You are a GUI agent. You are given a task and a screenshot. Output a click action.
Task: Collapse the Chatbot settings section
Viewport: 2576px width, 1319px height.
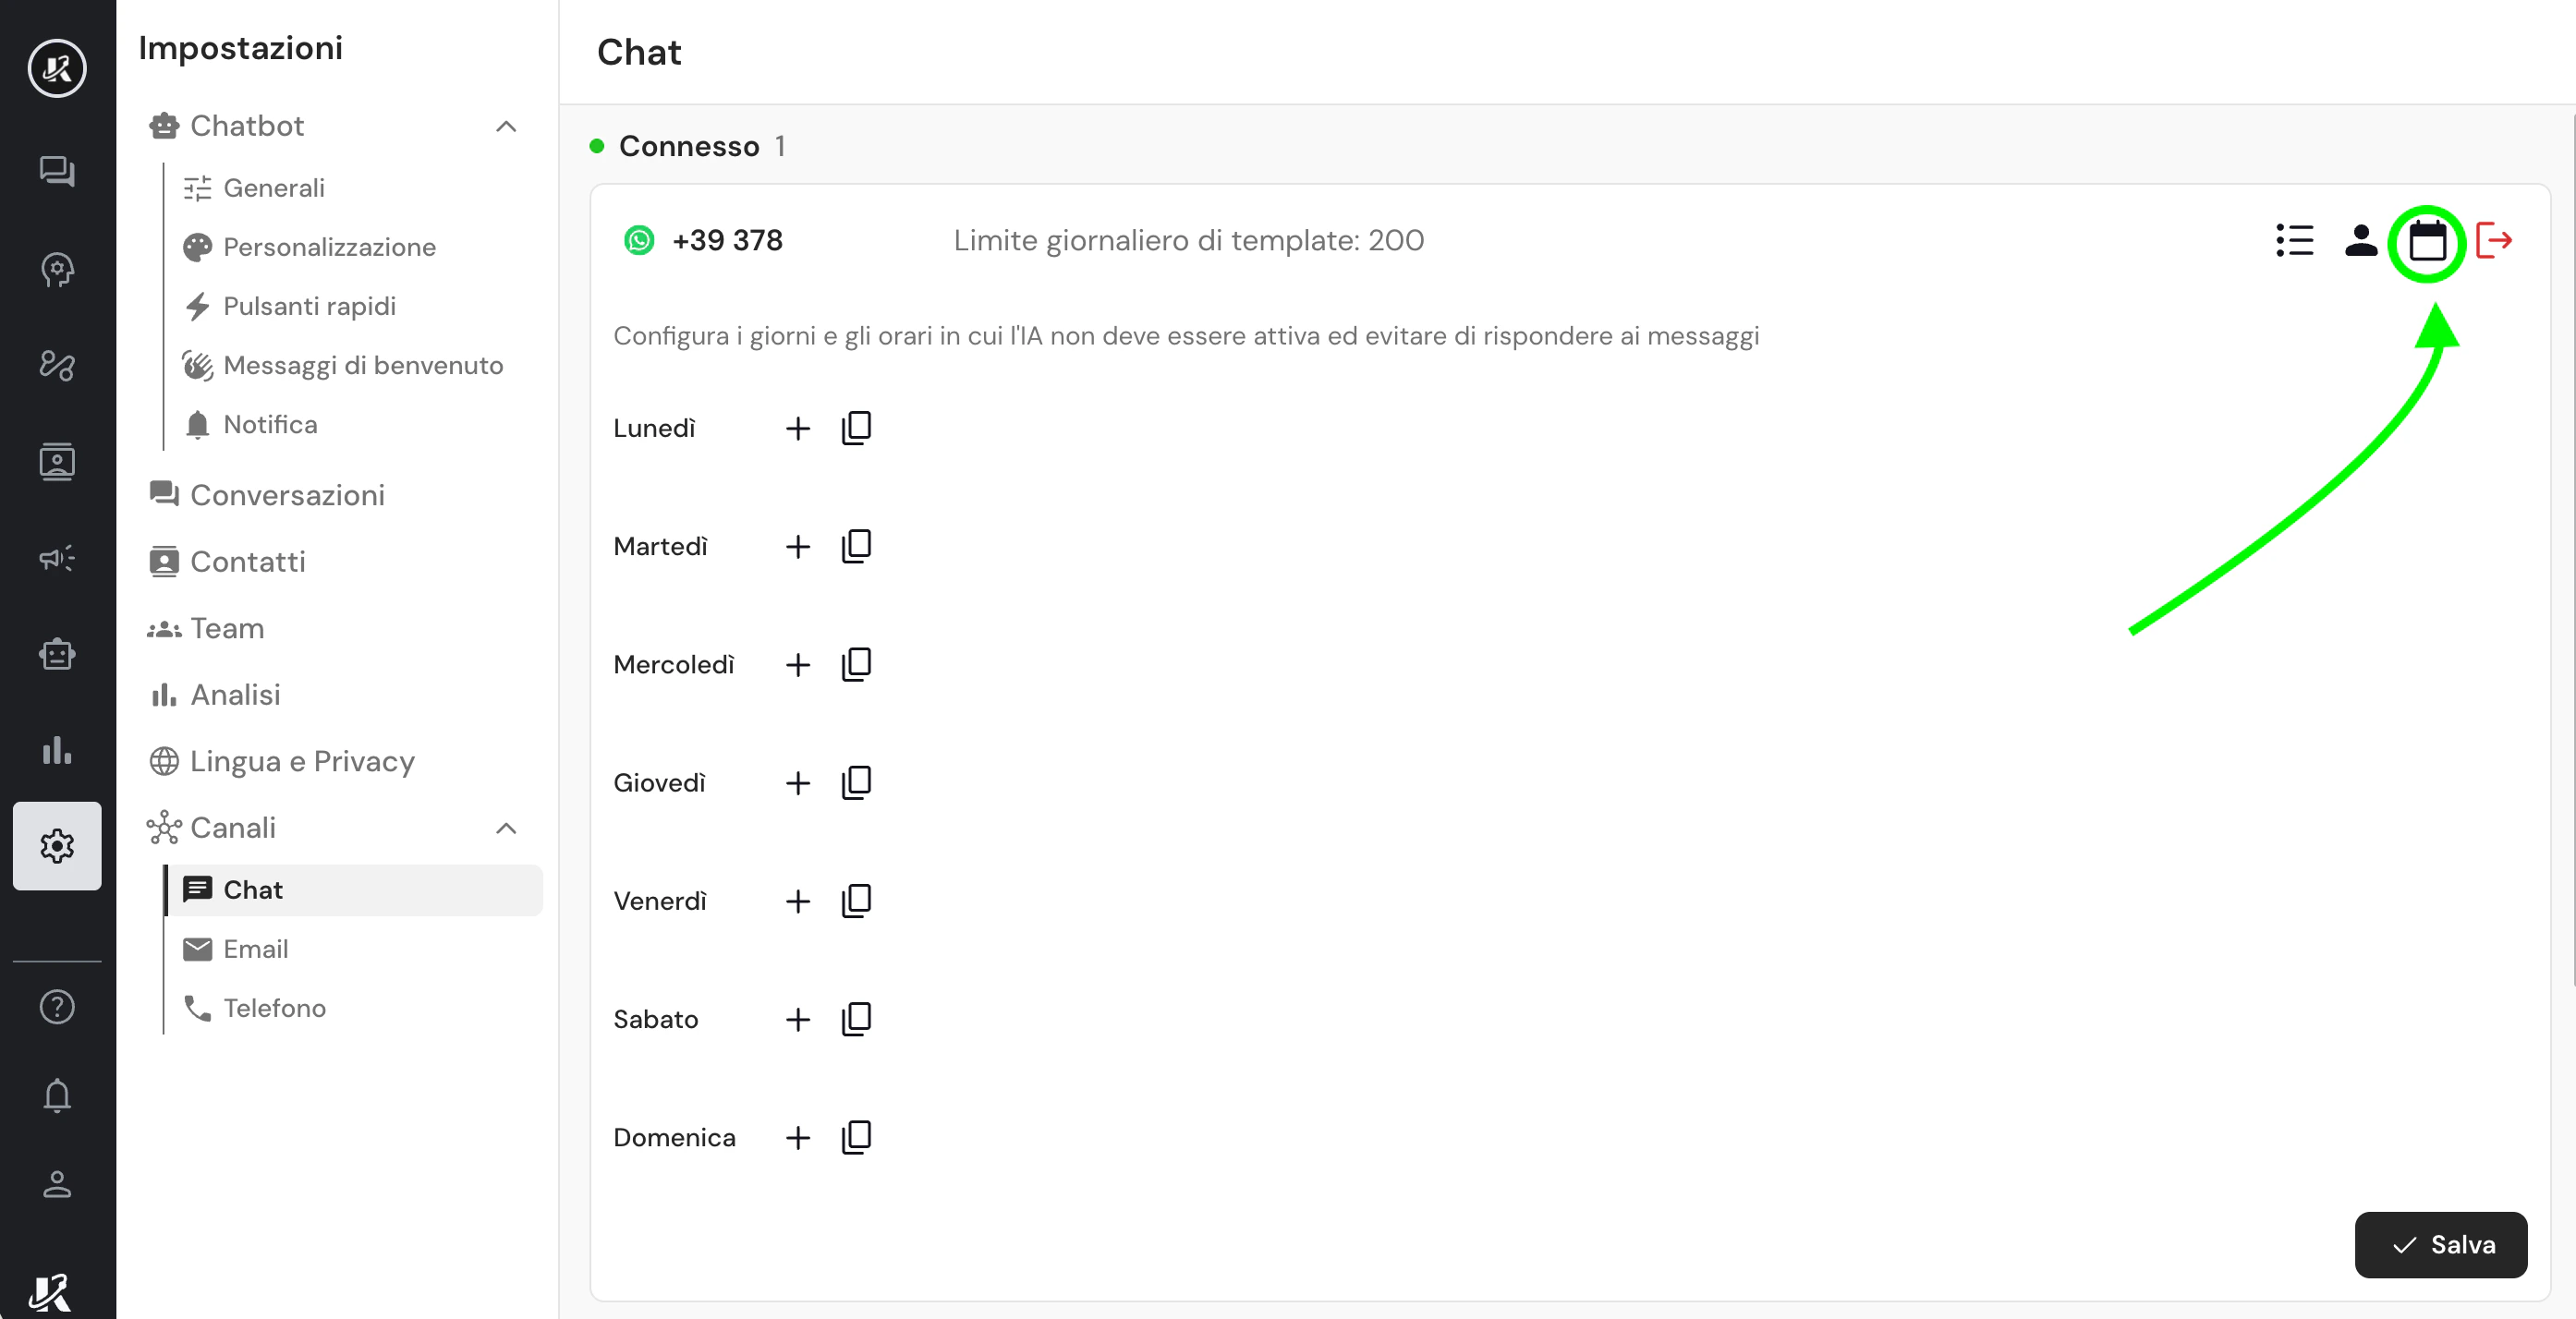click(506, 127)
